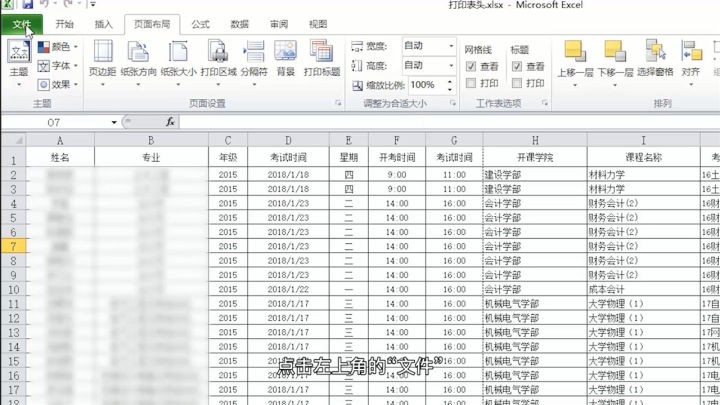Toggle 网格线 打印 checkbox

pos(471,83)
